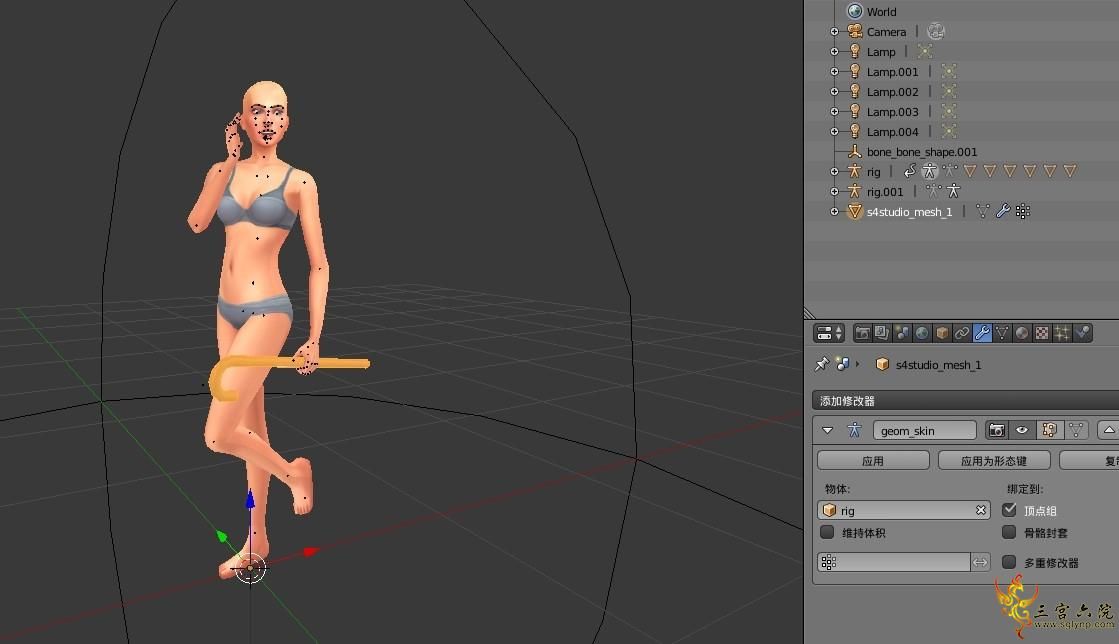Enable the 多重修改器 multi modifier checkbox
Viewport: 1119px width, 644px height.
tap(1009, 562)
